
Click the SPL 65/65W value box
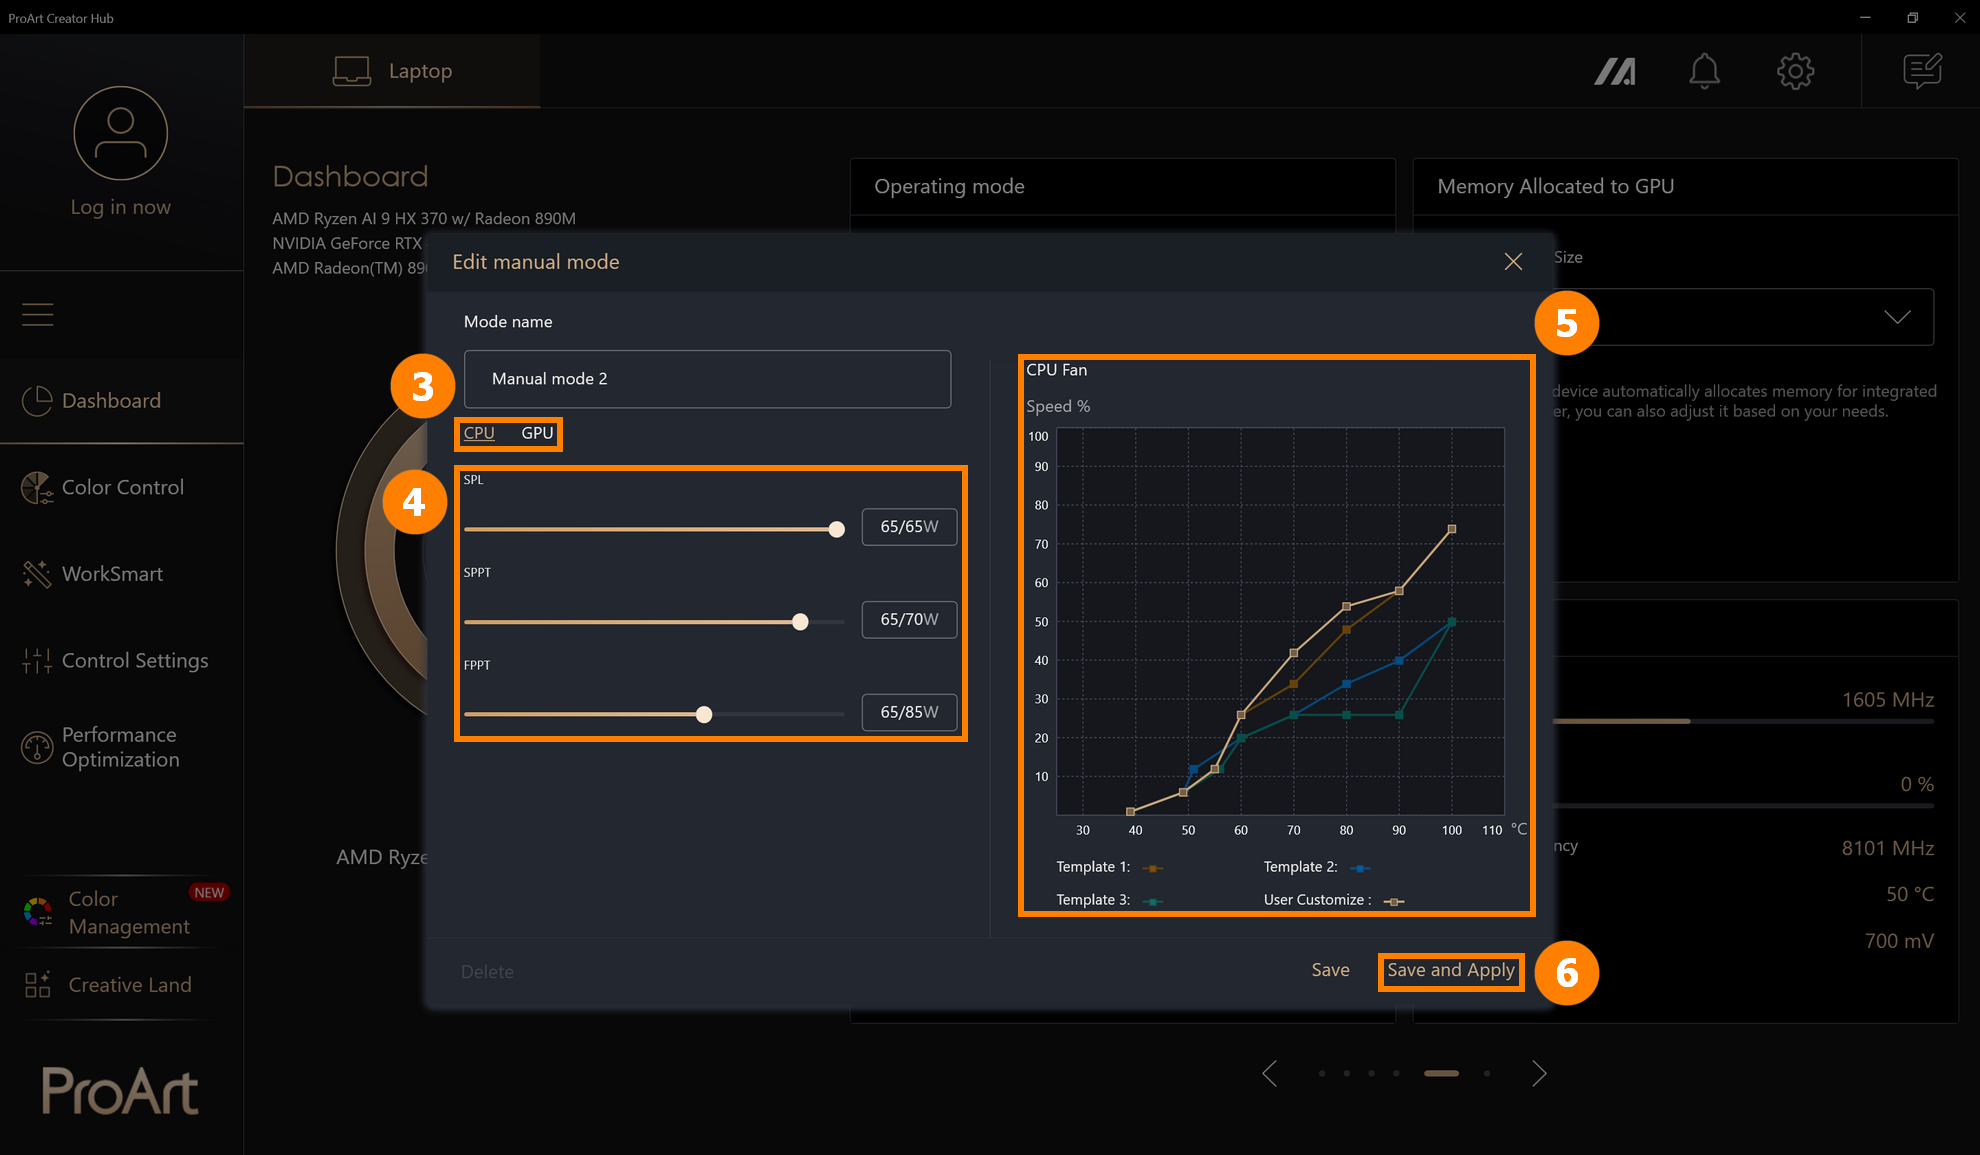coord(909,527)
